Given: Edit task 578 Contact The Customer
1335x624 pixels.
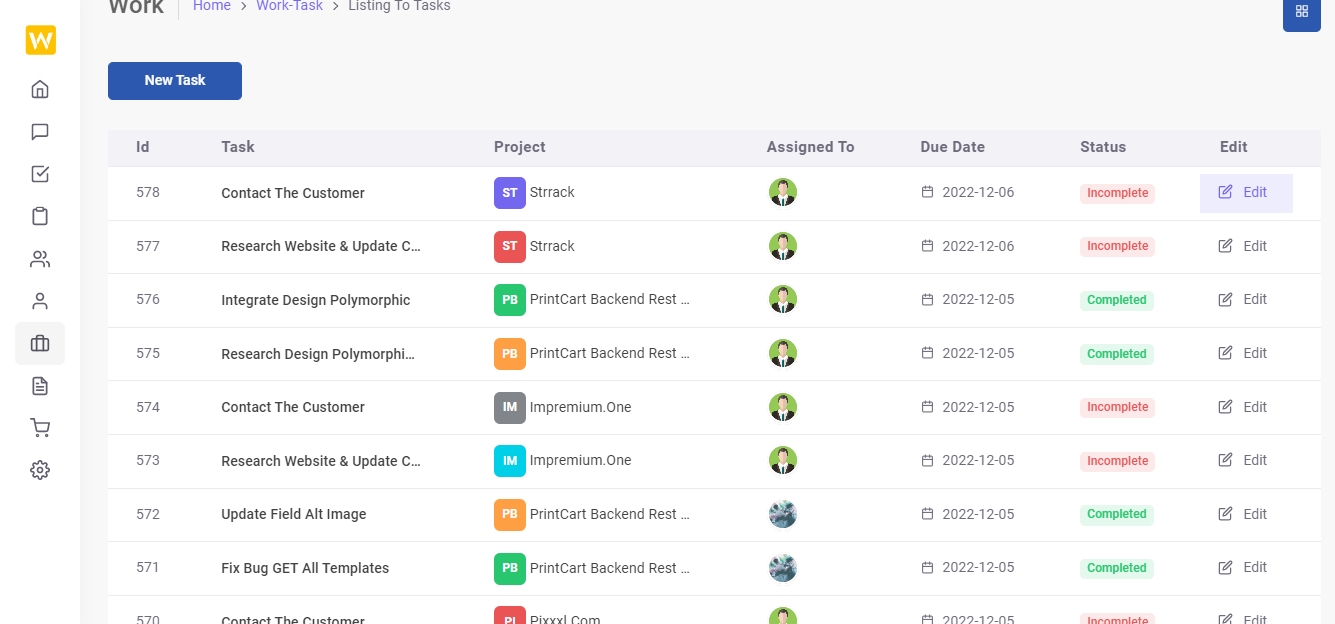Looking at the screenshot, I should tap(1246, 193).
